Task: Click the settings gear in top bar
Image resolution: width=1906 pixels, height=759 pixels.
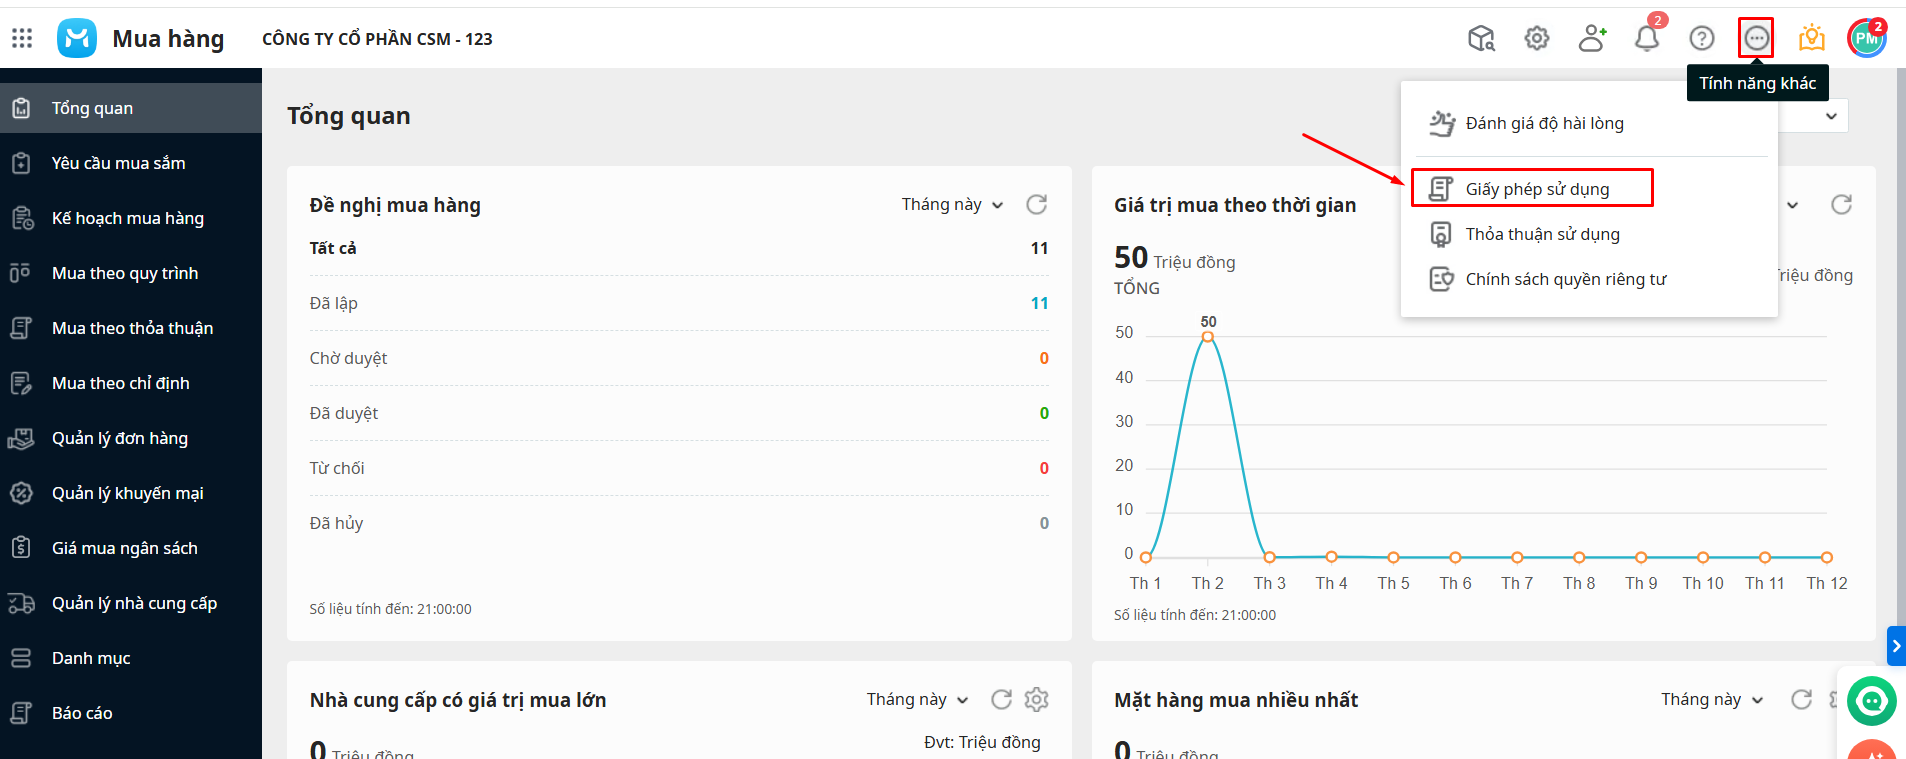Action: tap(1537, 38)
